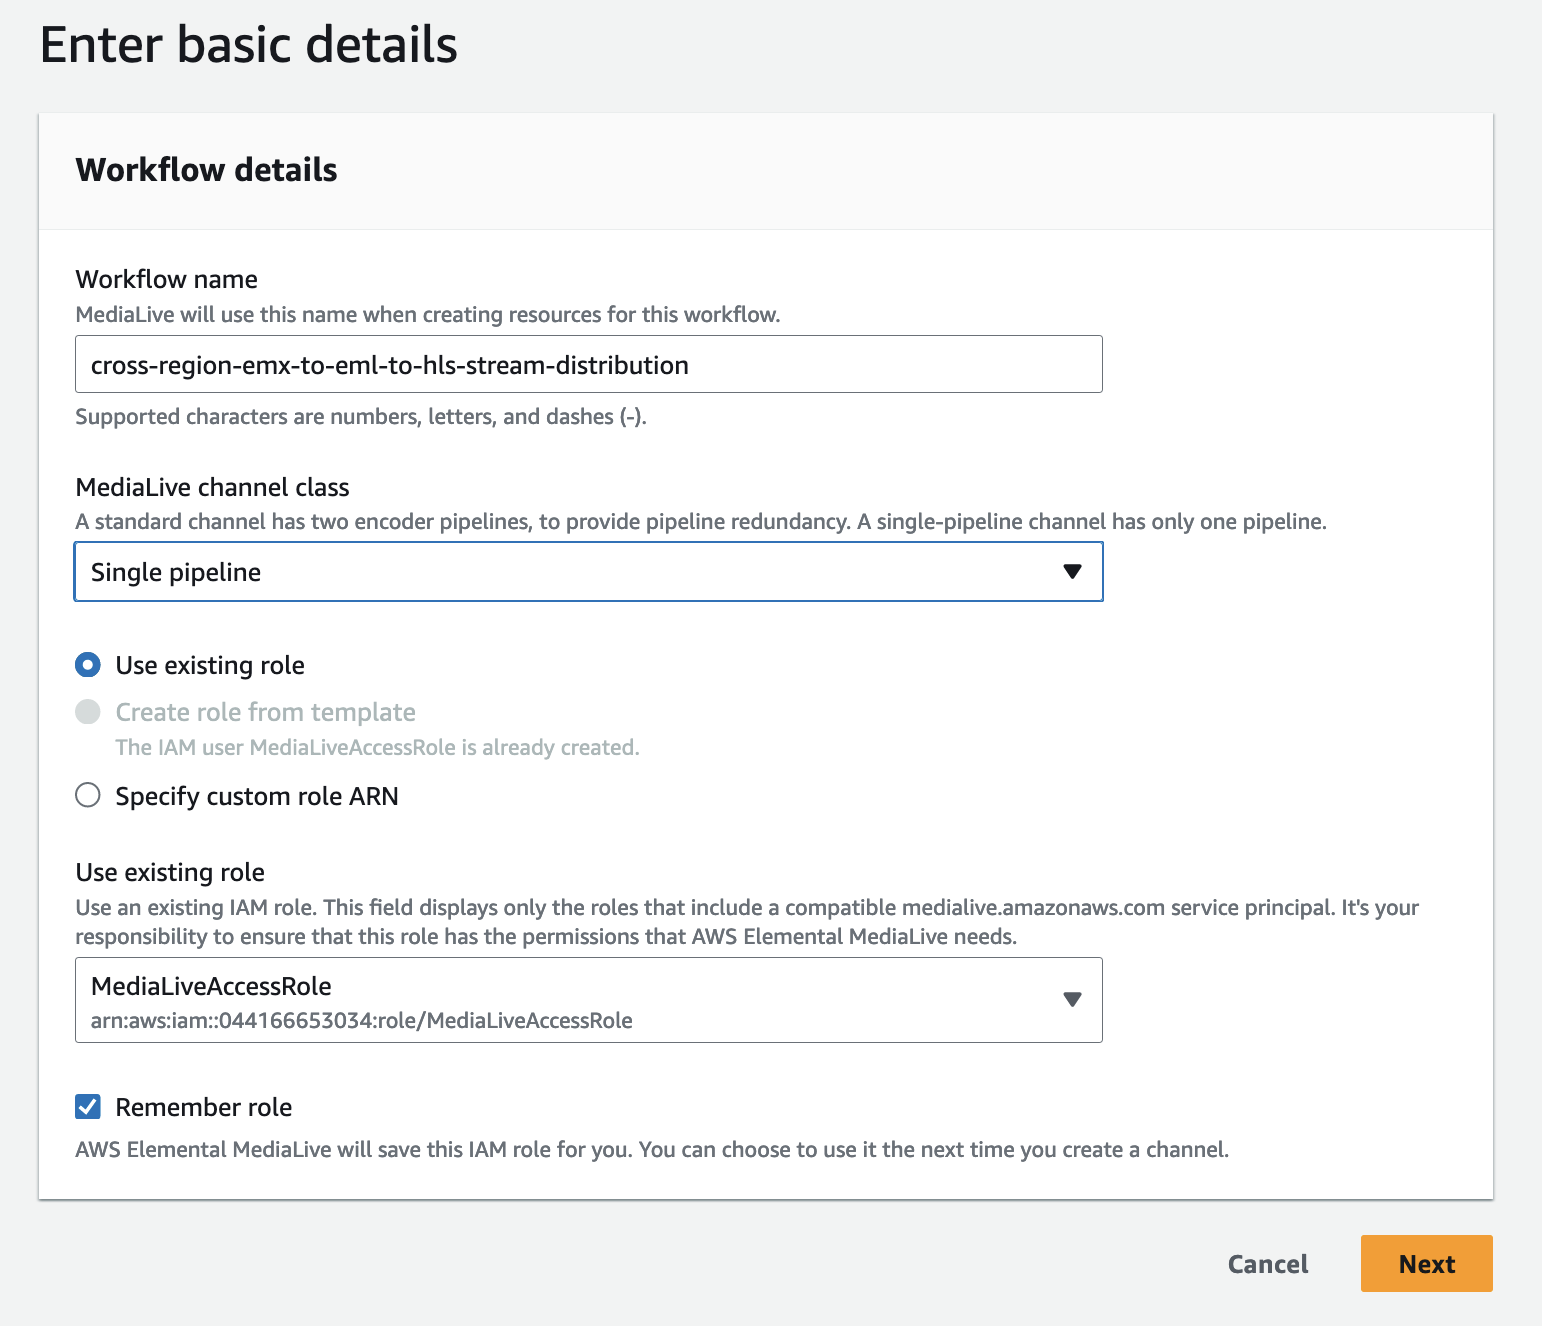Click the Remember role label text
Image resolution: width=1542 pixels, height=1326 pixels.
pos(204,1107)
